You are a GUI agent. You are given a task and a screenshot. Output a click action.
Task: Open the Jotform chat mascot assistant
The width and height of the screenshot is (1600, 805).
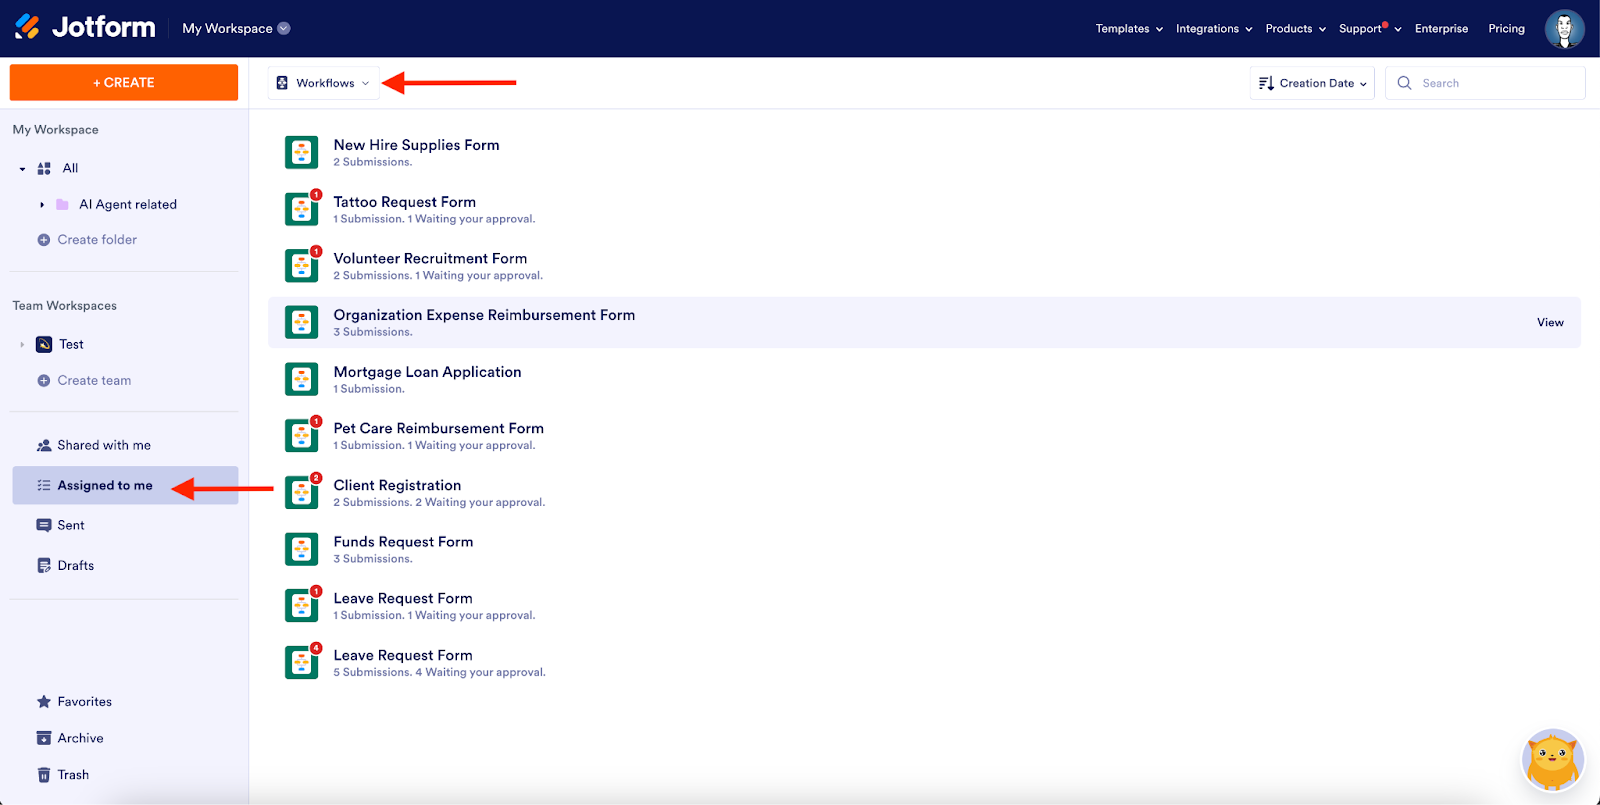[x=1552, y=761]
